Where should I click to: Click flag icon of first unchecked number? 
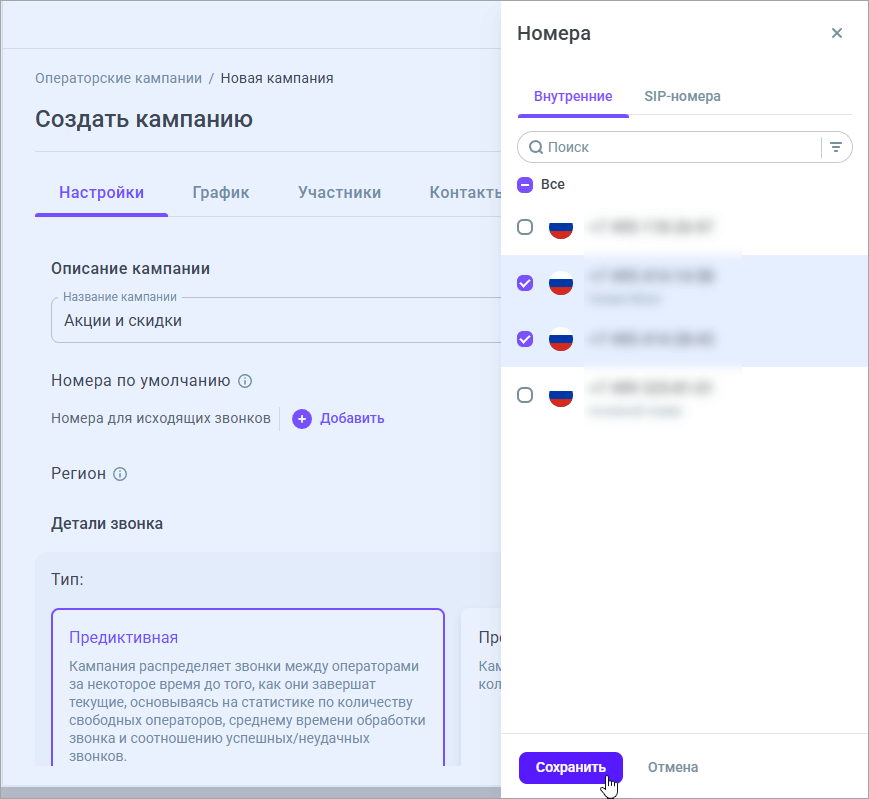click(x=560, y=227)
